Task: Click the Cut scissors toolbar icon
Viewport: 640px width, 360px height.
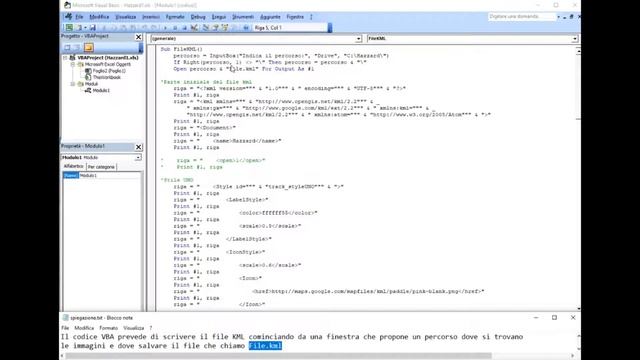Action: click(x=104, y=28)
